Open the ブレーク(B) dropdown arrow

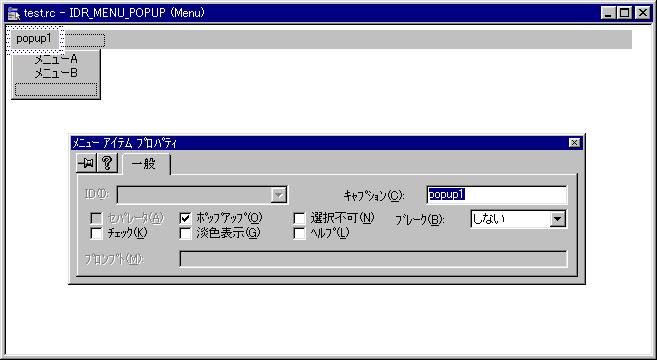pyautogui.click(x=557, y=219)
